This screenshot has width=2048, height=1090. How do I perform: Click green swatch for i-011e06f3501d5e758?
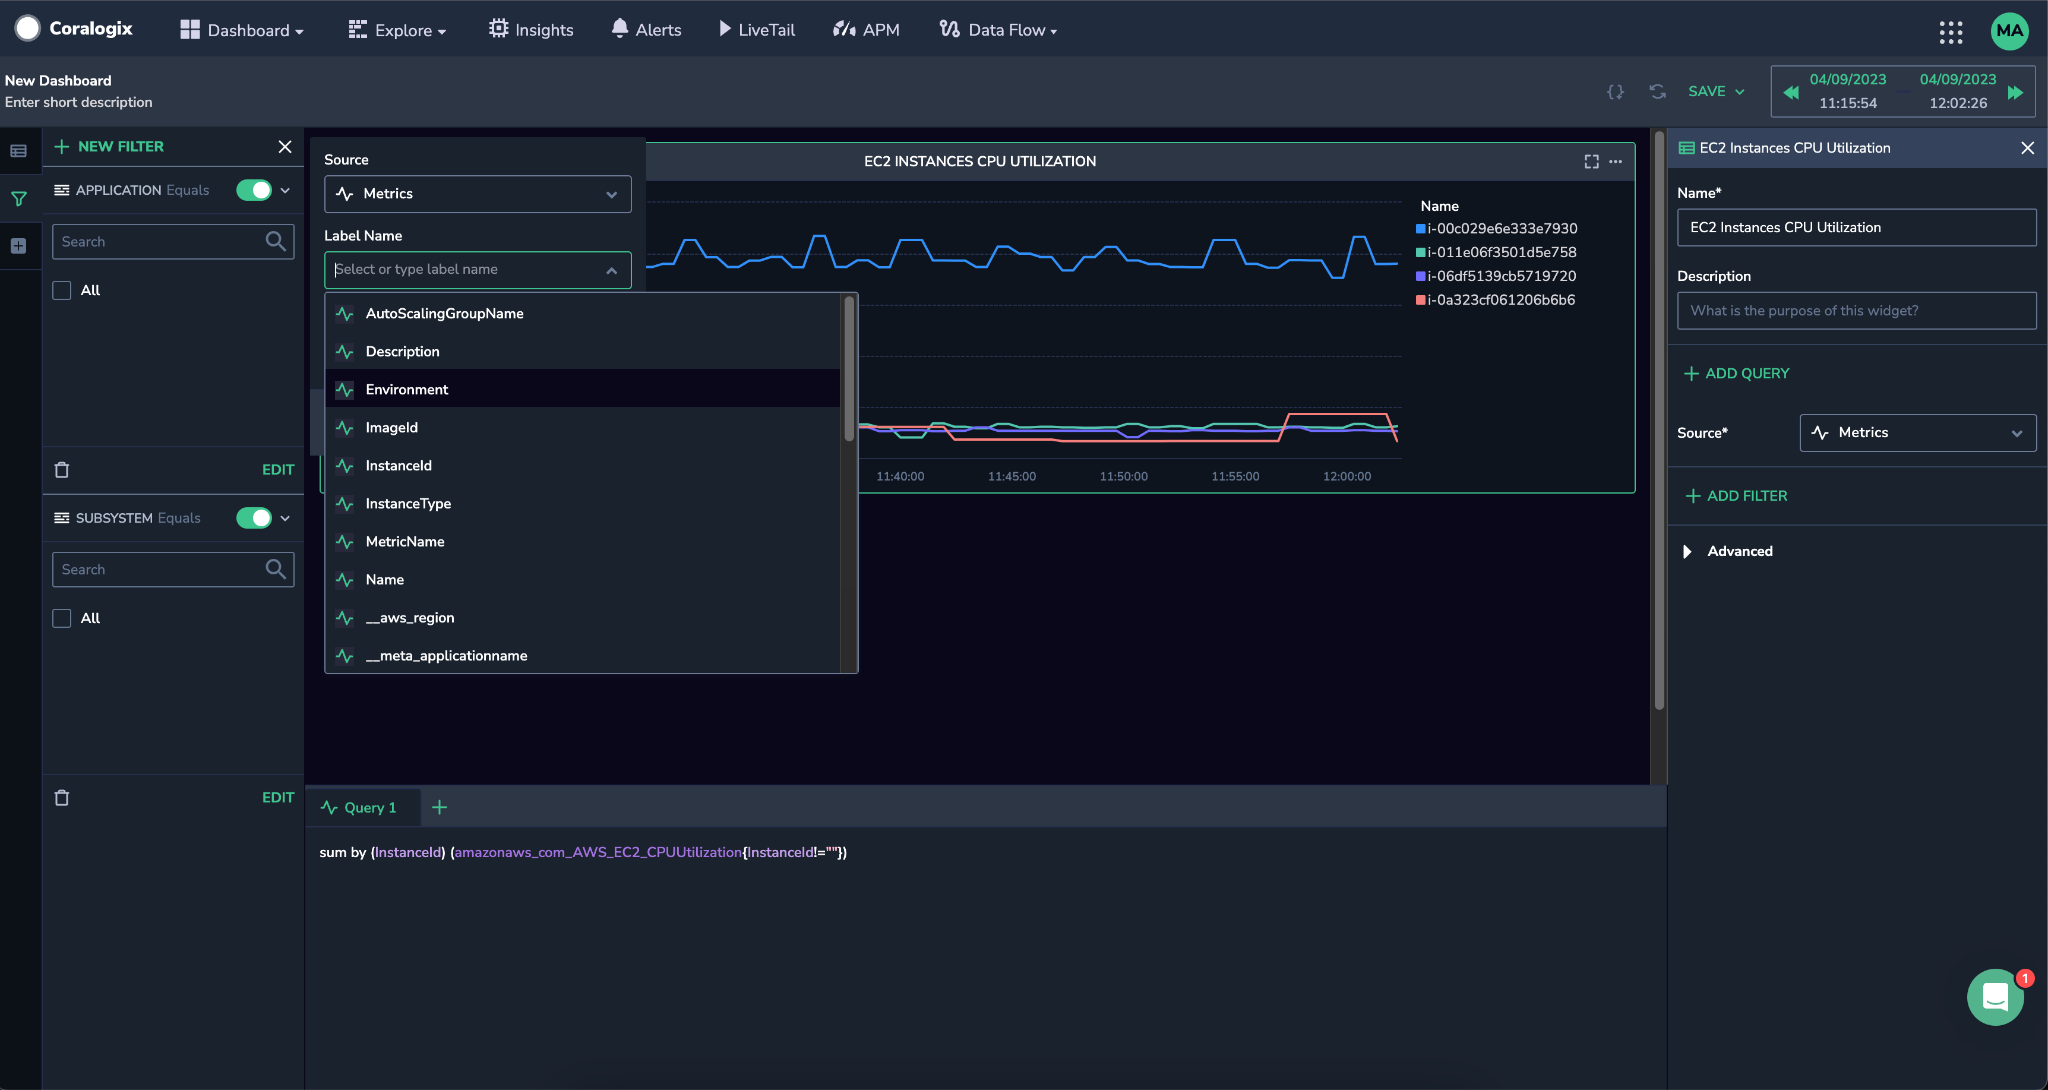(x=1420, y=253)
